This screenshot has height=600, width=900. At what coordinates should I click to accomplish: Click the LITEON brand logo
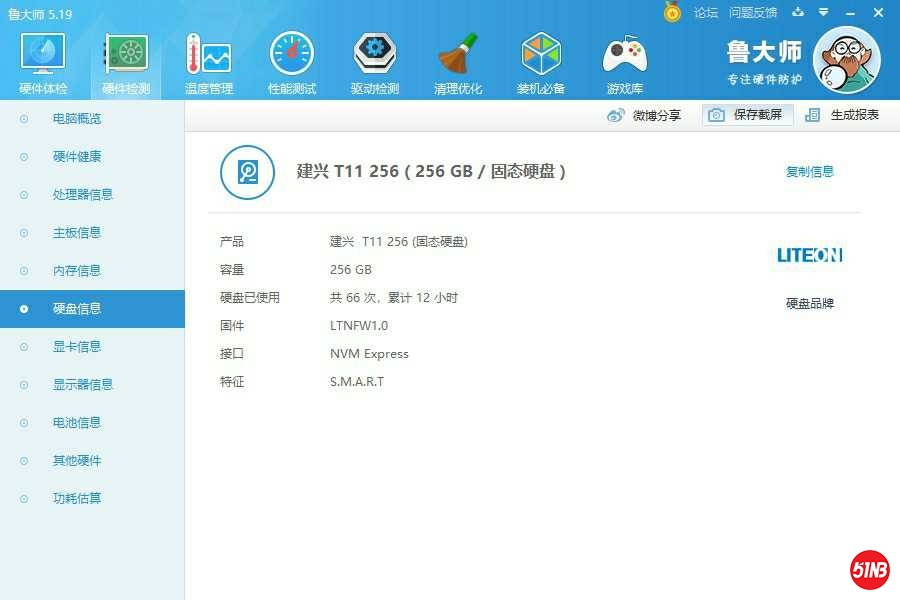pyautogui.click(x=810, y=254)
